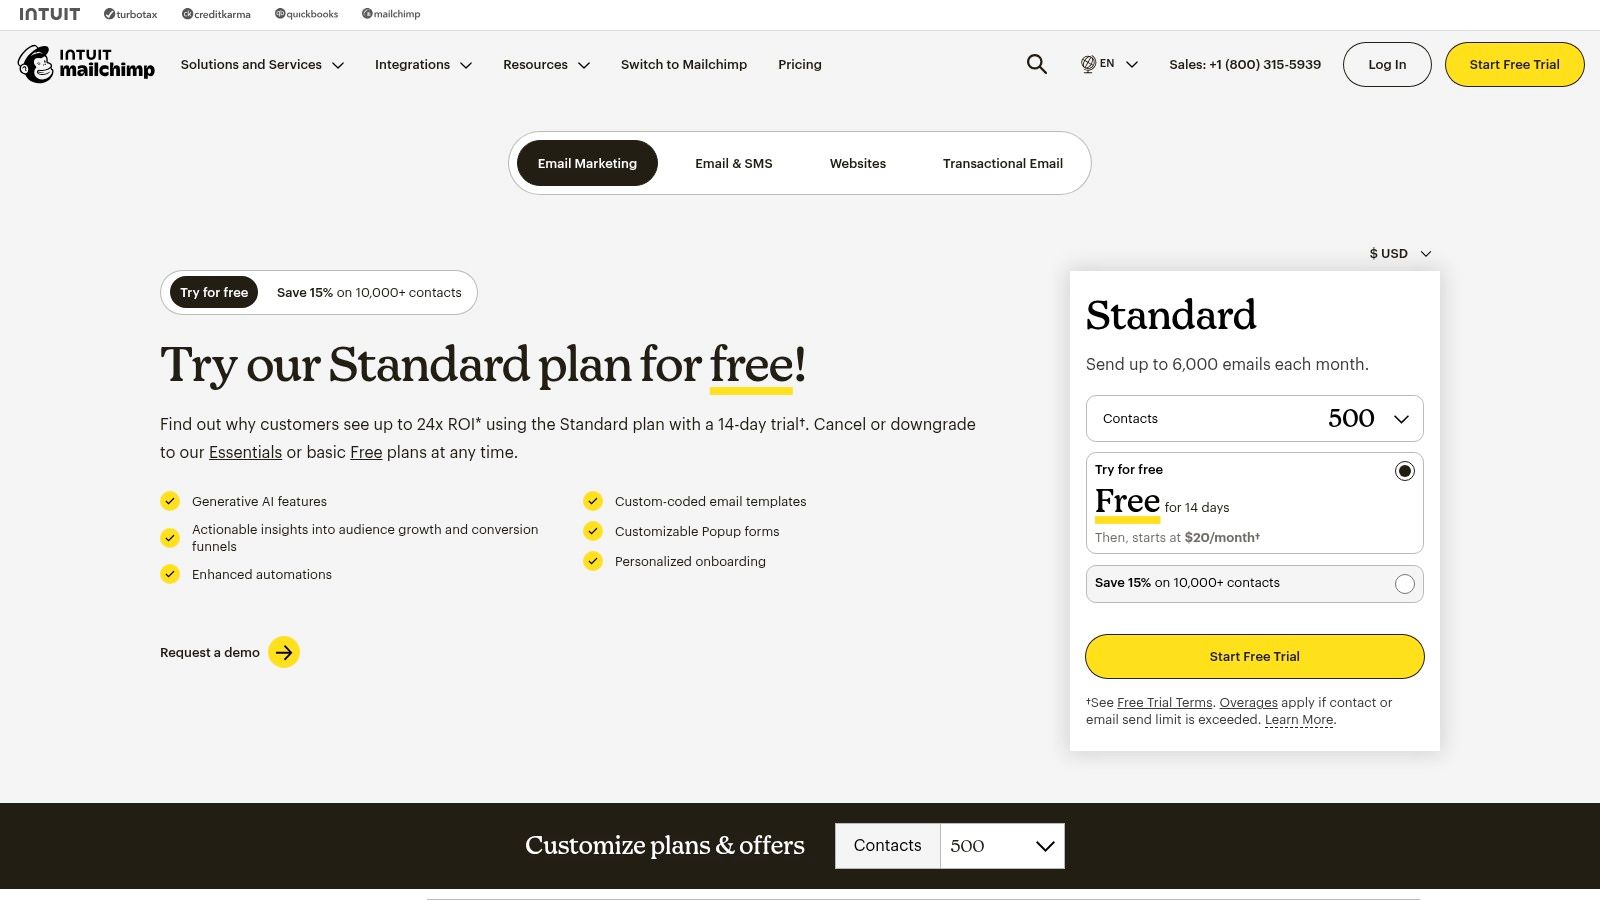Open search with the magnifier icon

click(1036, 64)
